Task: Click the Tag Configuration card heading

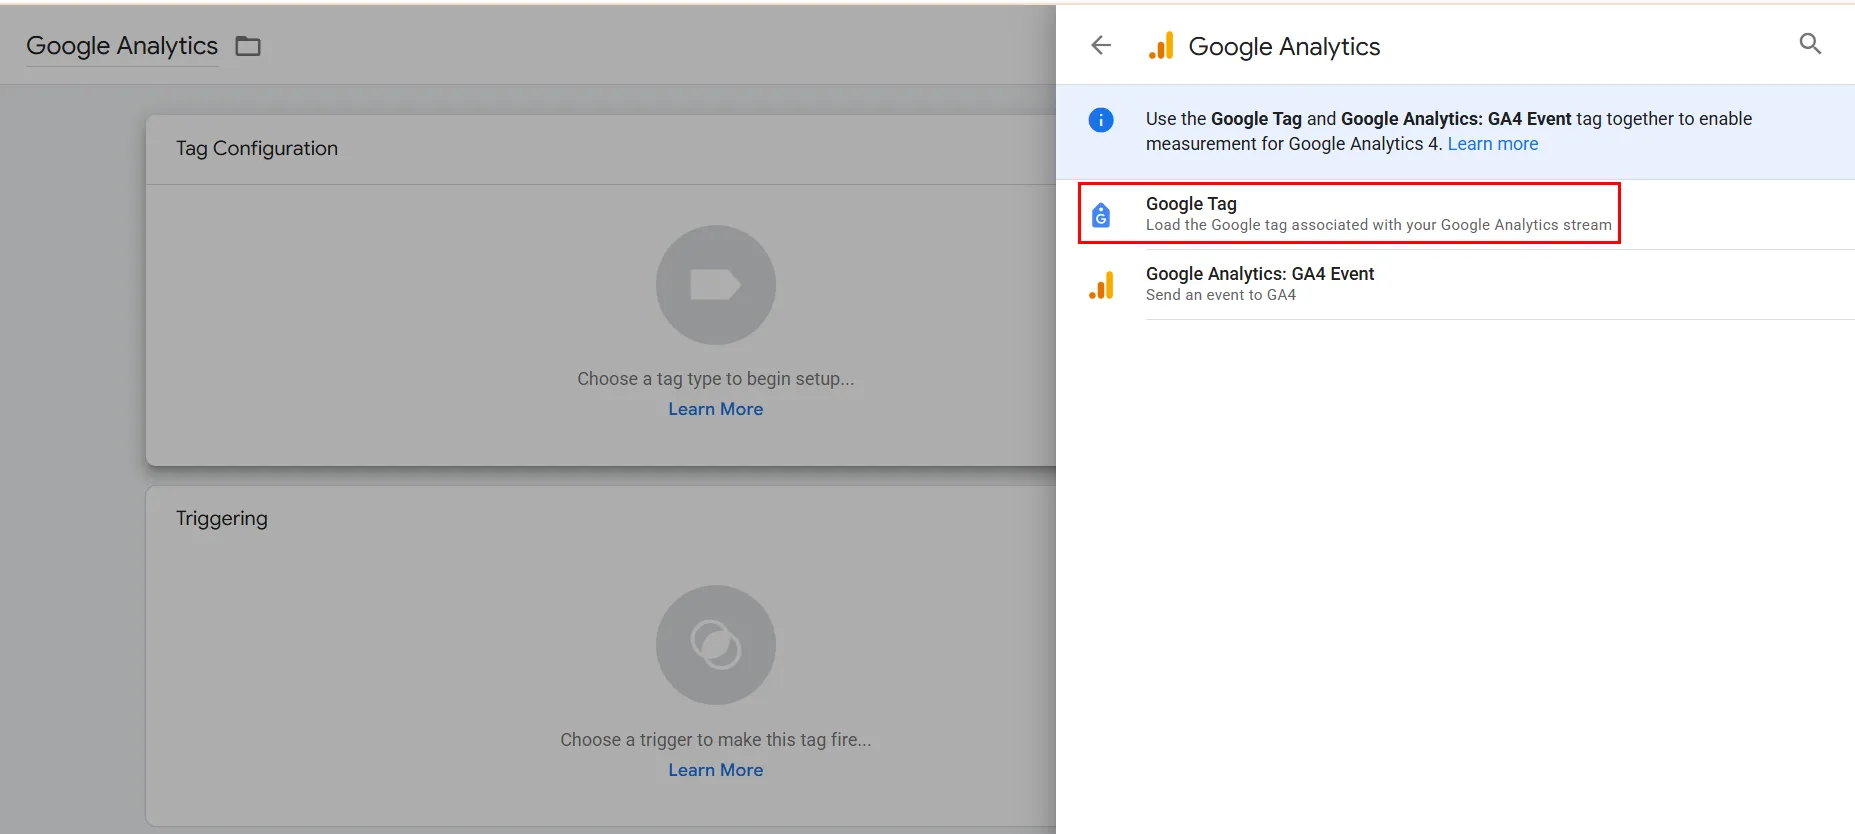Action: point(257,148)
